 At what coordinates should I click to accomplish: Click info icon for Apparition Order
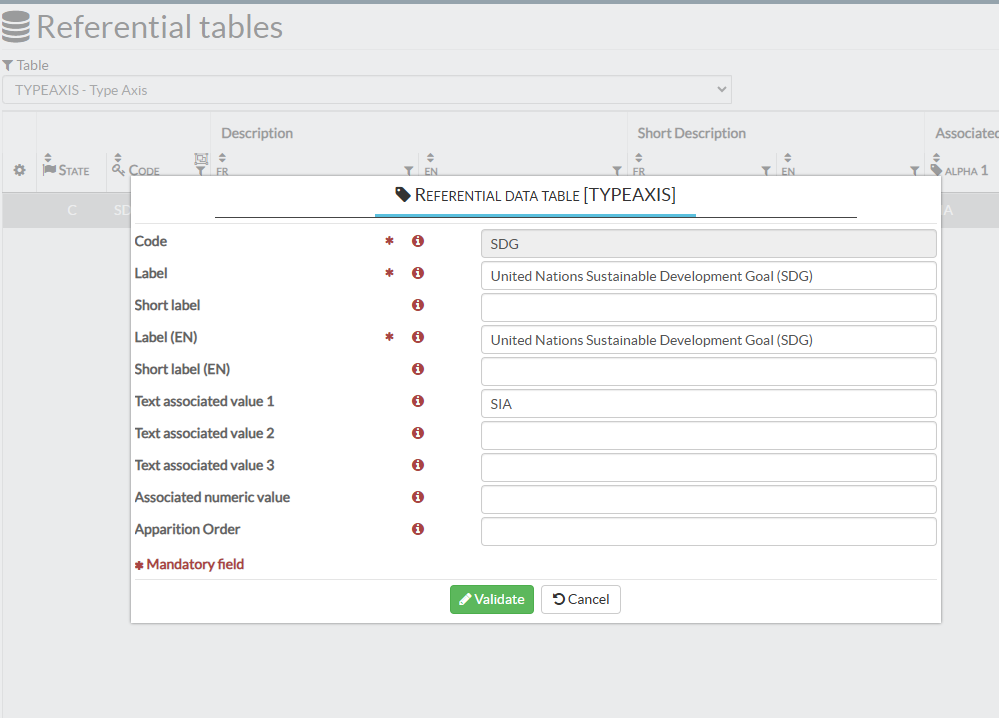tap(418, 529)
